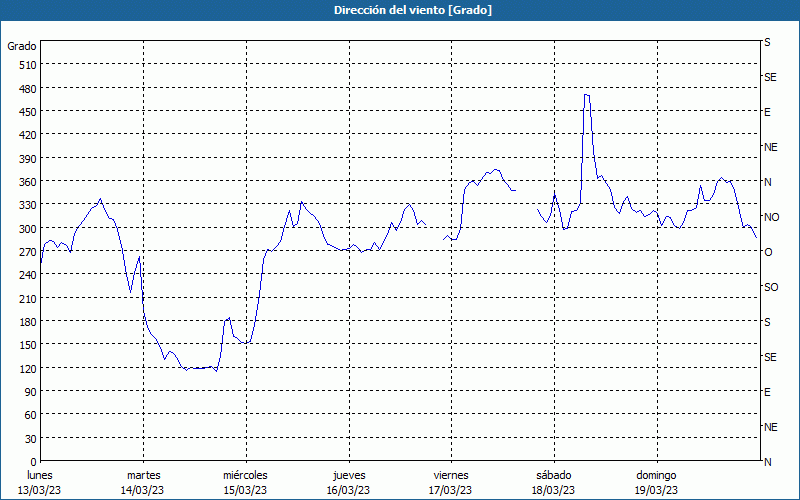Click the date 16/03/23
800x500 pixels.
(348, 491)
